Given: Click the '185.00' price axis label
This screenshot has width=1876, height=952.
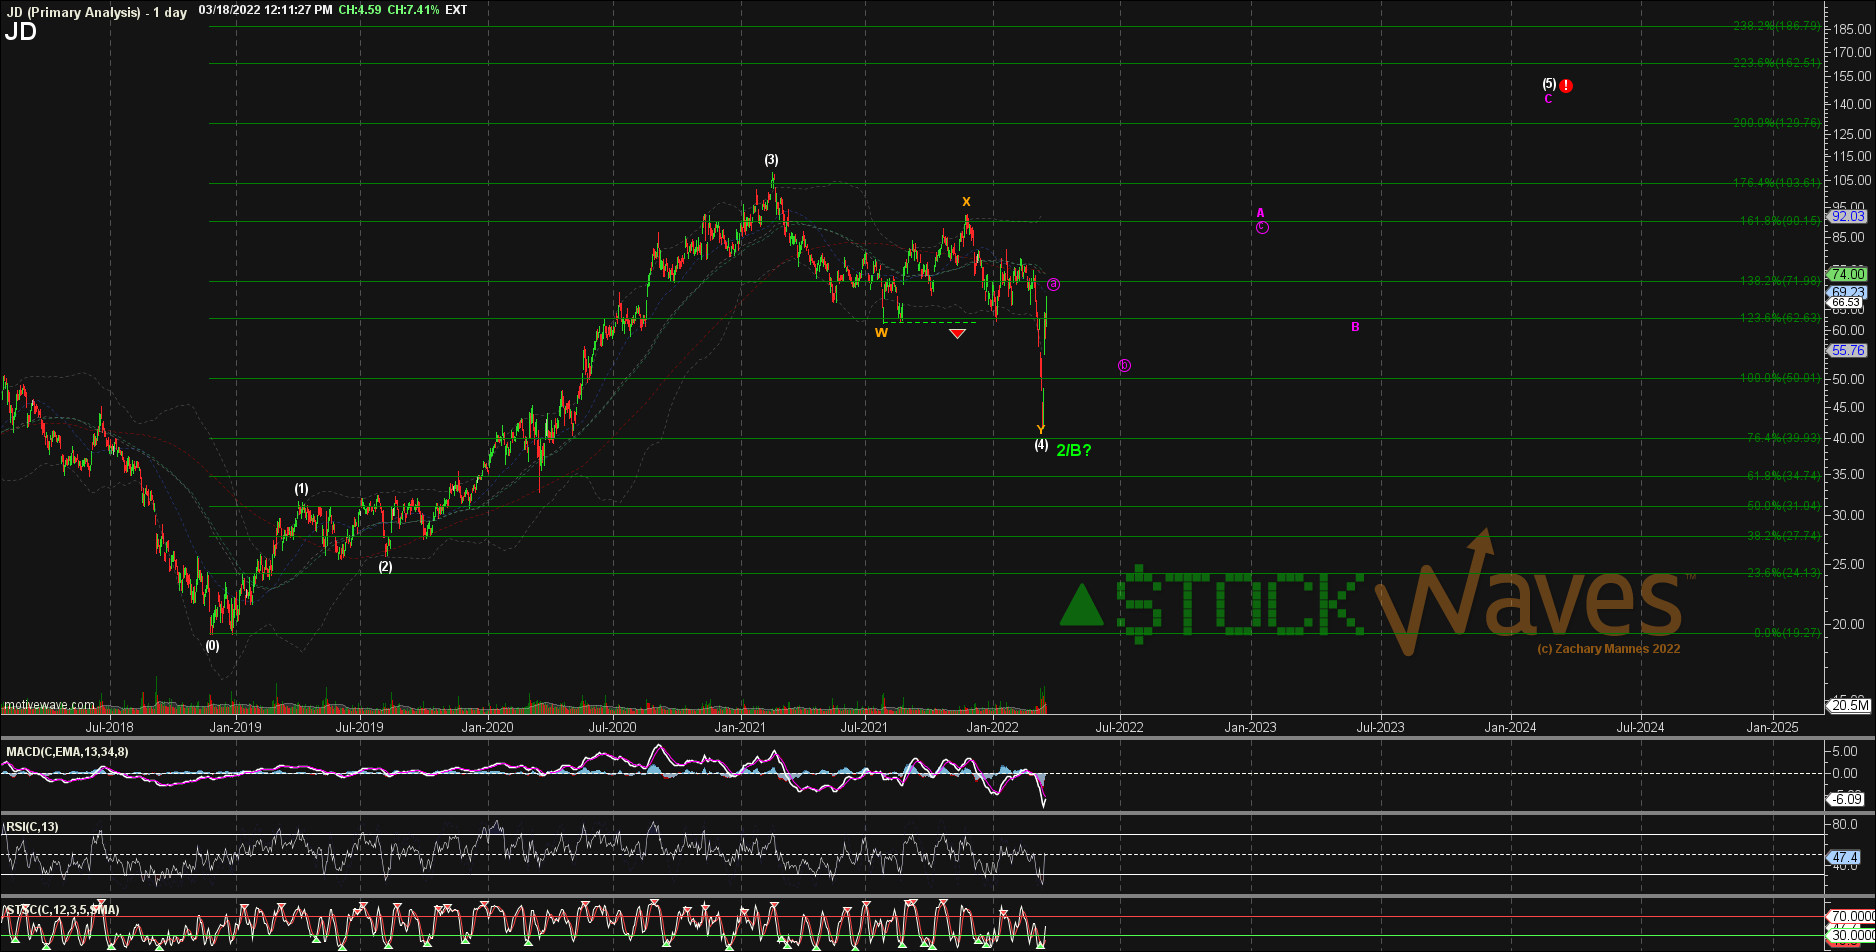Looking at the screenshot, I should click(x=1853, y=29).
